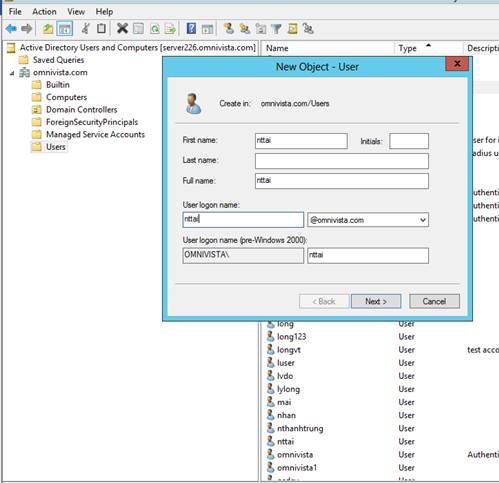Screen dimensions: 499x483
Task: Click the domain icon beside omnivista.com
Action: click(x=24, y=72)
